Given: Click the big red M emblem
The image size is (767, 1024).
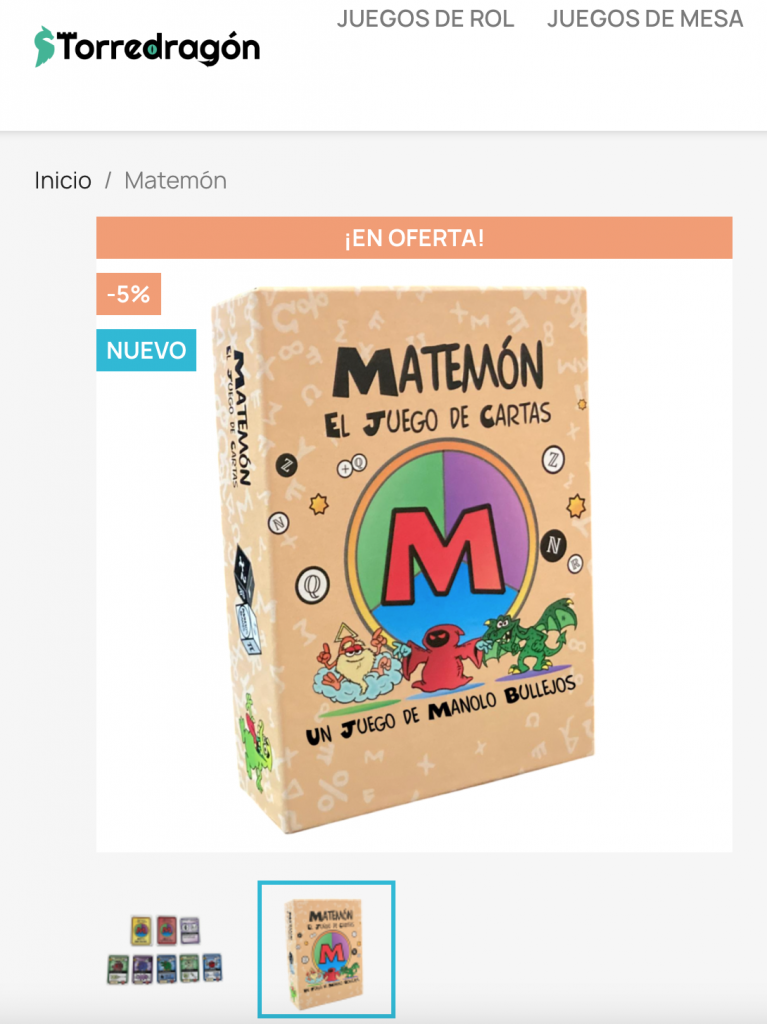Looking at the screenshot, I should pos(442,554).
